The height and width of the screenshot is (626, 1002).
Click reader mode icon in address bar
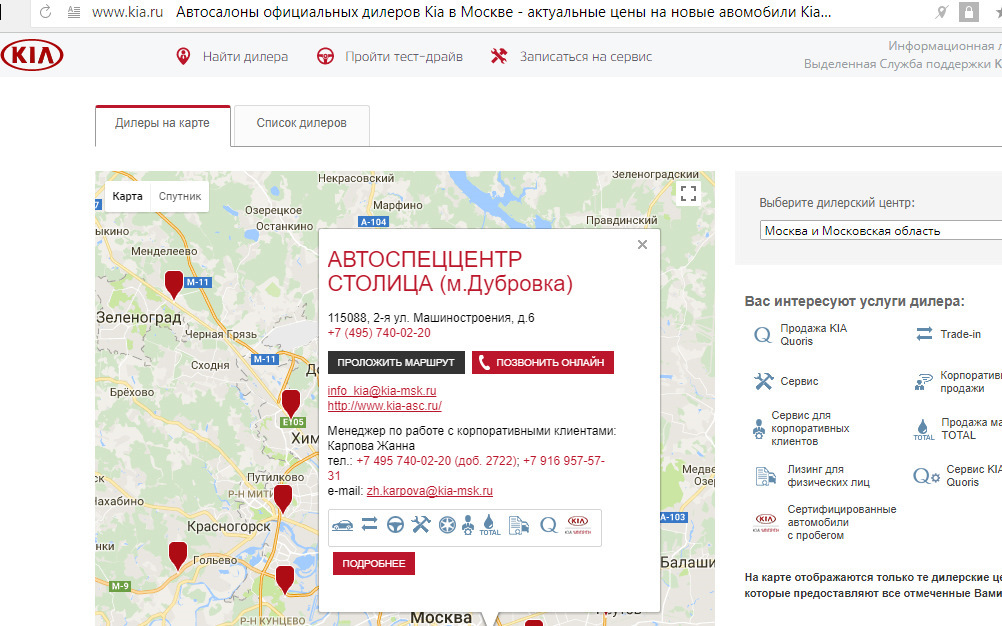[x=74, y=11]
